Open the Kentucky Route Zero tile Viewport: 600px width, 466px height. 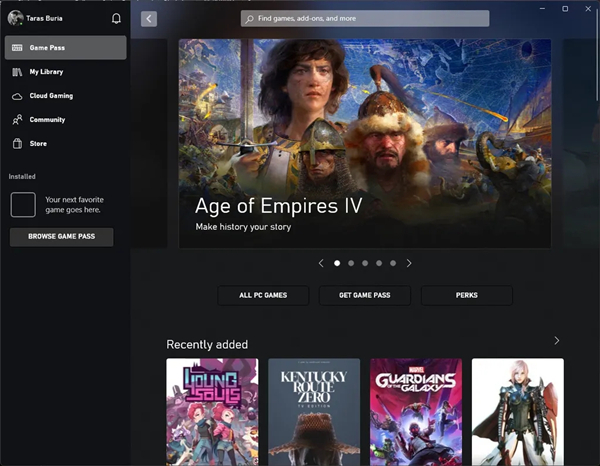point(314,412)
